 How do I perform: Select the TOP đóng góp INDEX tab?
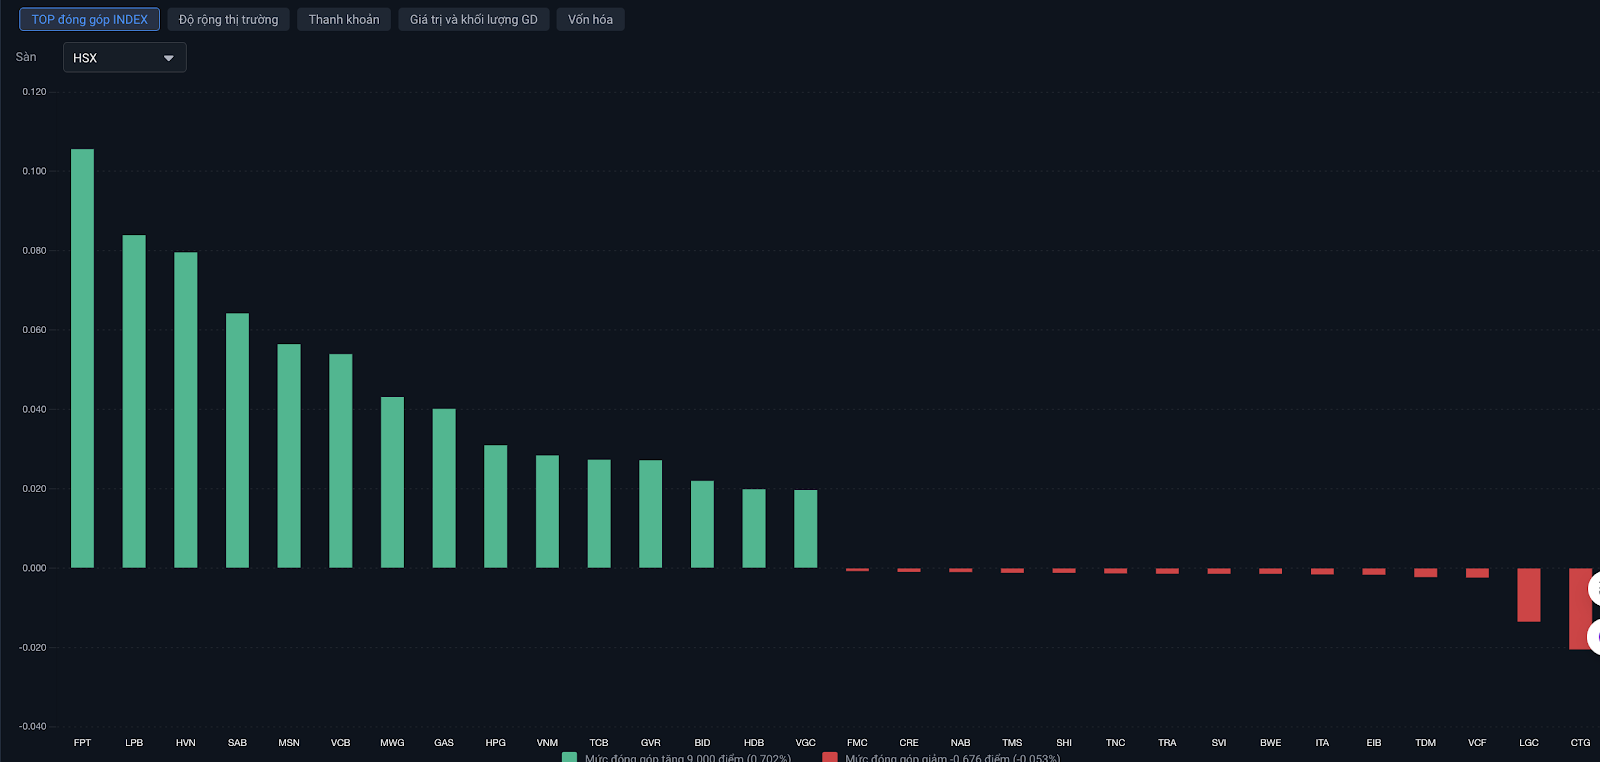(x=89, y=19)
